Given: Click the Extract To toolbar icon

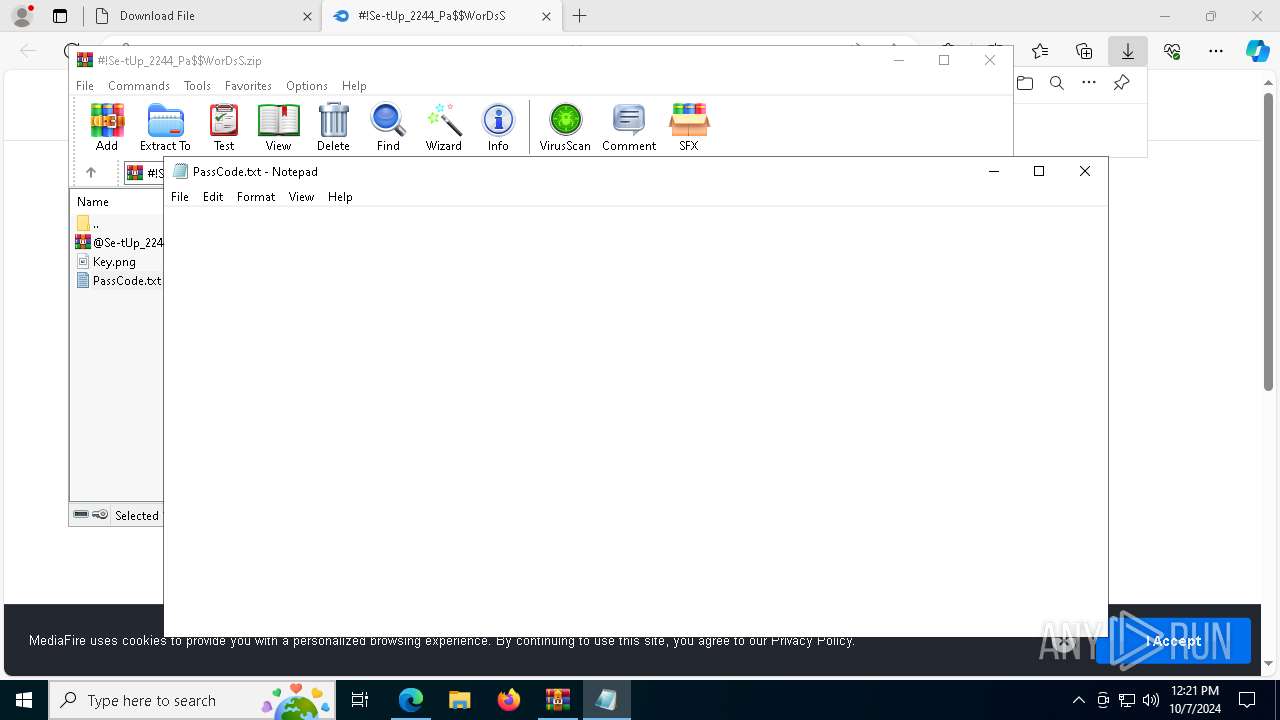Looking at the screenshot, I should click(165, 127).
